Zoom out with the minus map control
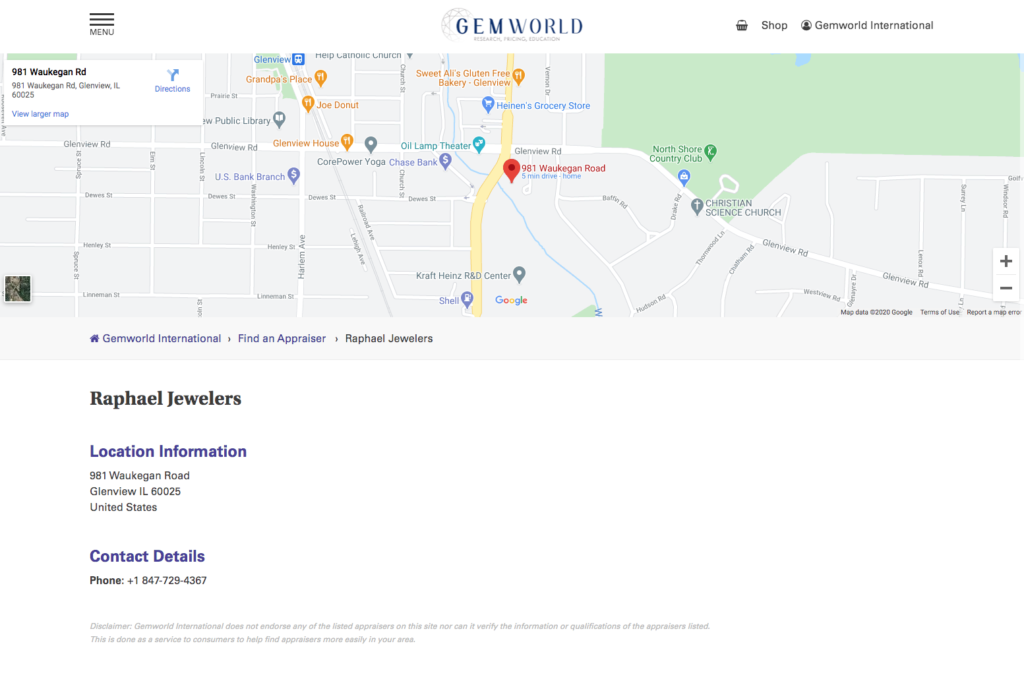Image resolution: width=1024 pixels, height=683 pixels. [x=1006, y=287]
